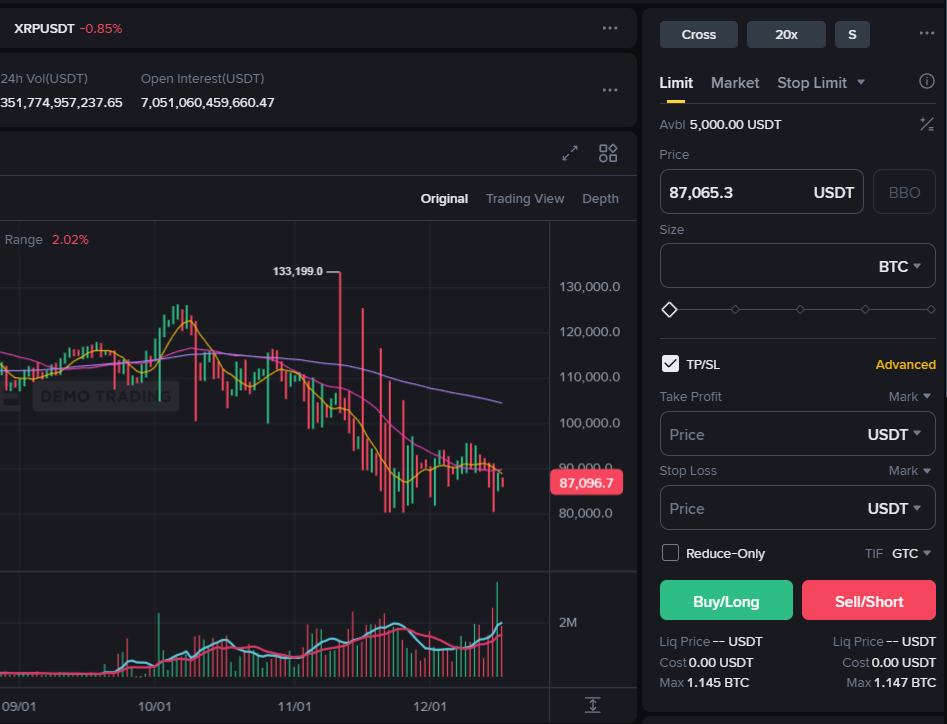The width and height of the screenshot is (947, 724).
Task: Open the Size unit BTC dropdown
Action: [x=906, y=265]
